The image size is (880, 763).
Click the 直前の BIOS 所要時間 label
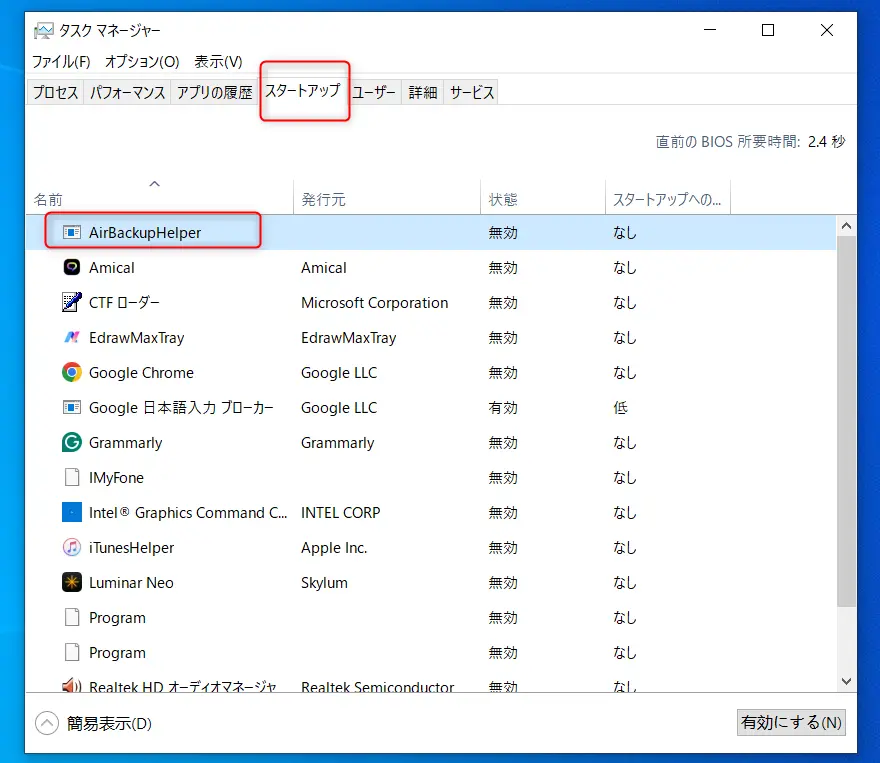point(727,141)
